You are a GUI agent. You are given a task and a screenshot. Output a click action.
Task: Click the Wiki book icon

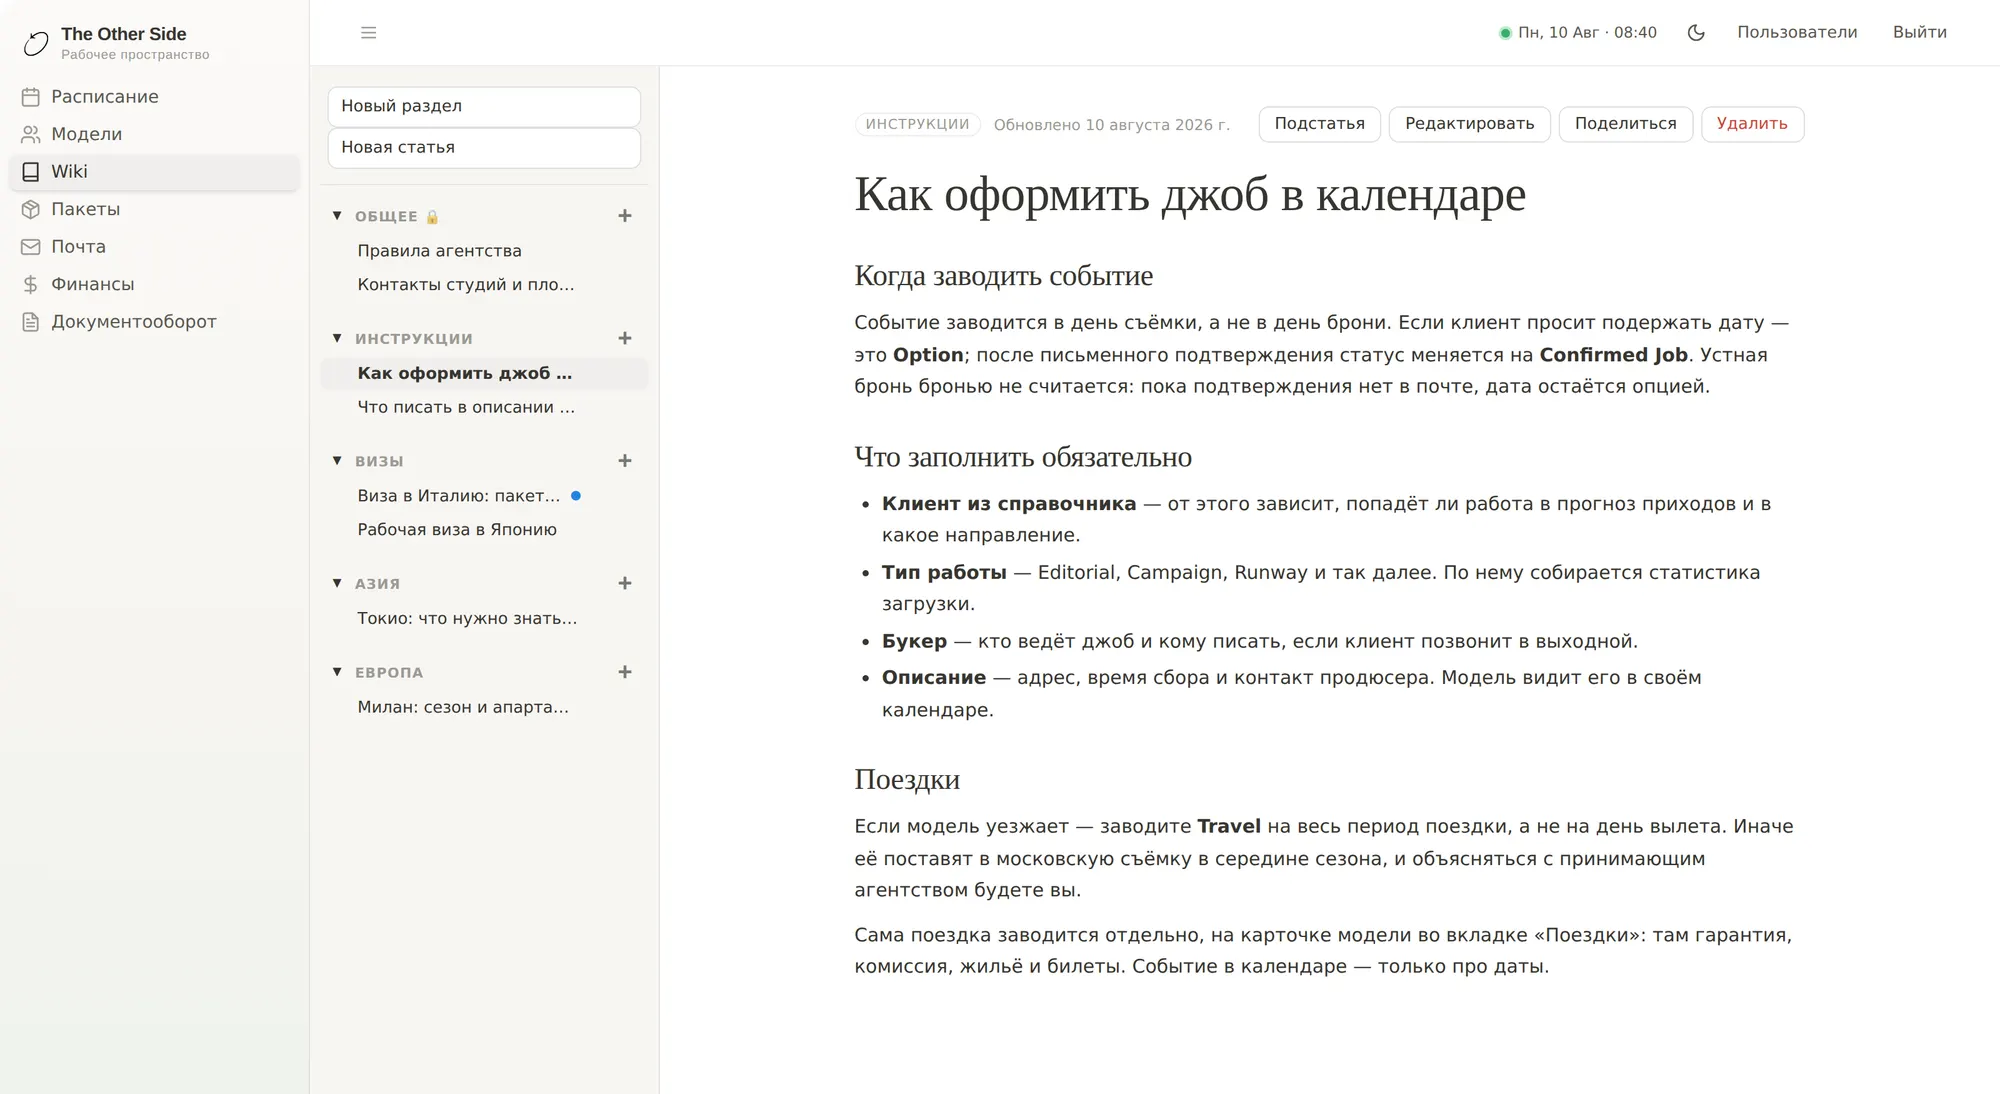coord(31,172)
